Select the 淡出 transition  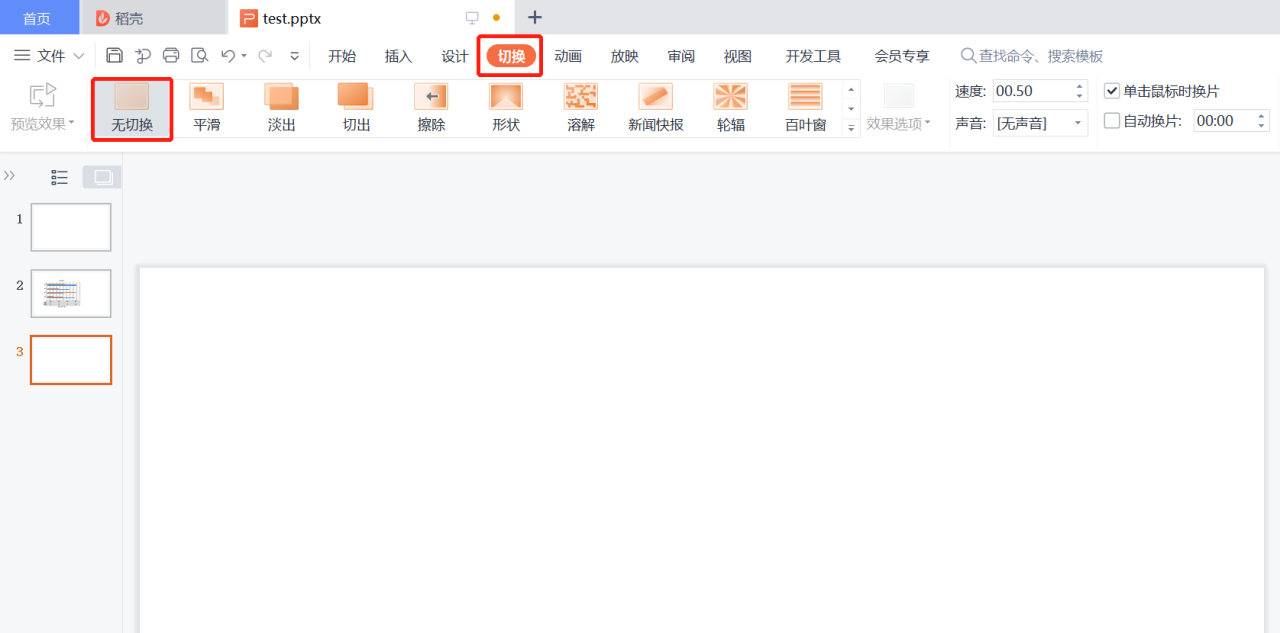[281, 107]
